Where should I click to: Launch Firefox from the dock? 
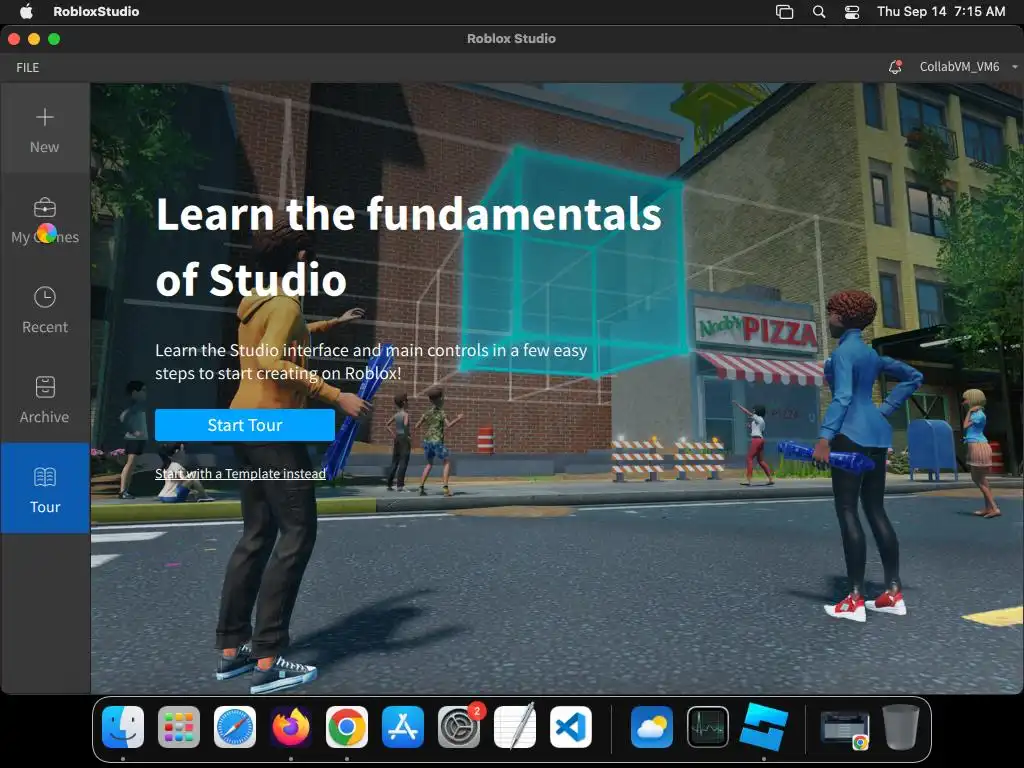tap(291, 727)
